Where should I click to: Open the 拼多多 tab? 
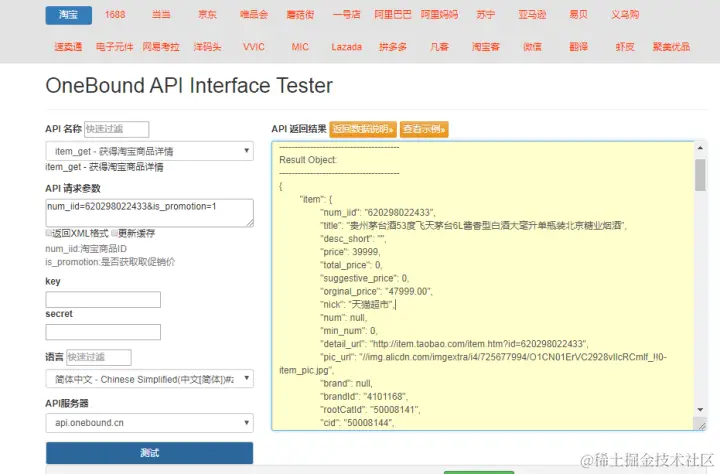coord(393,47)
